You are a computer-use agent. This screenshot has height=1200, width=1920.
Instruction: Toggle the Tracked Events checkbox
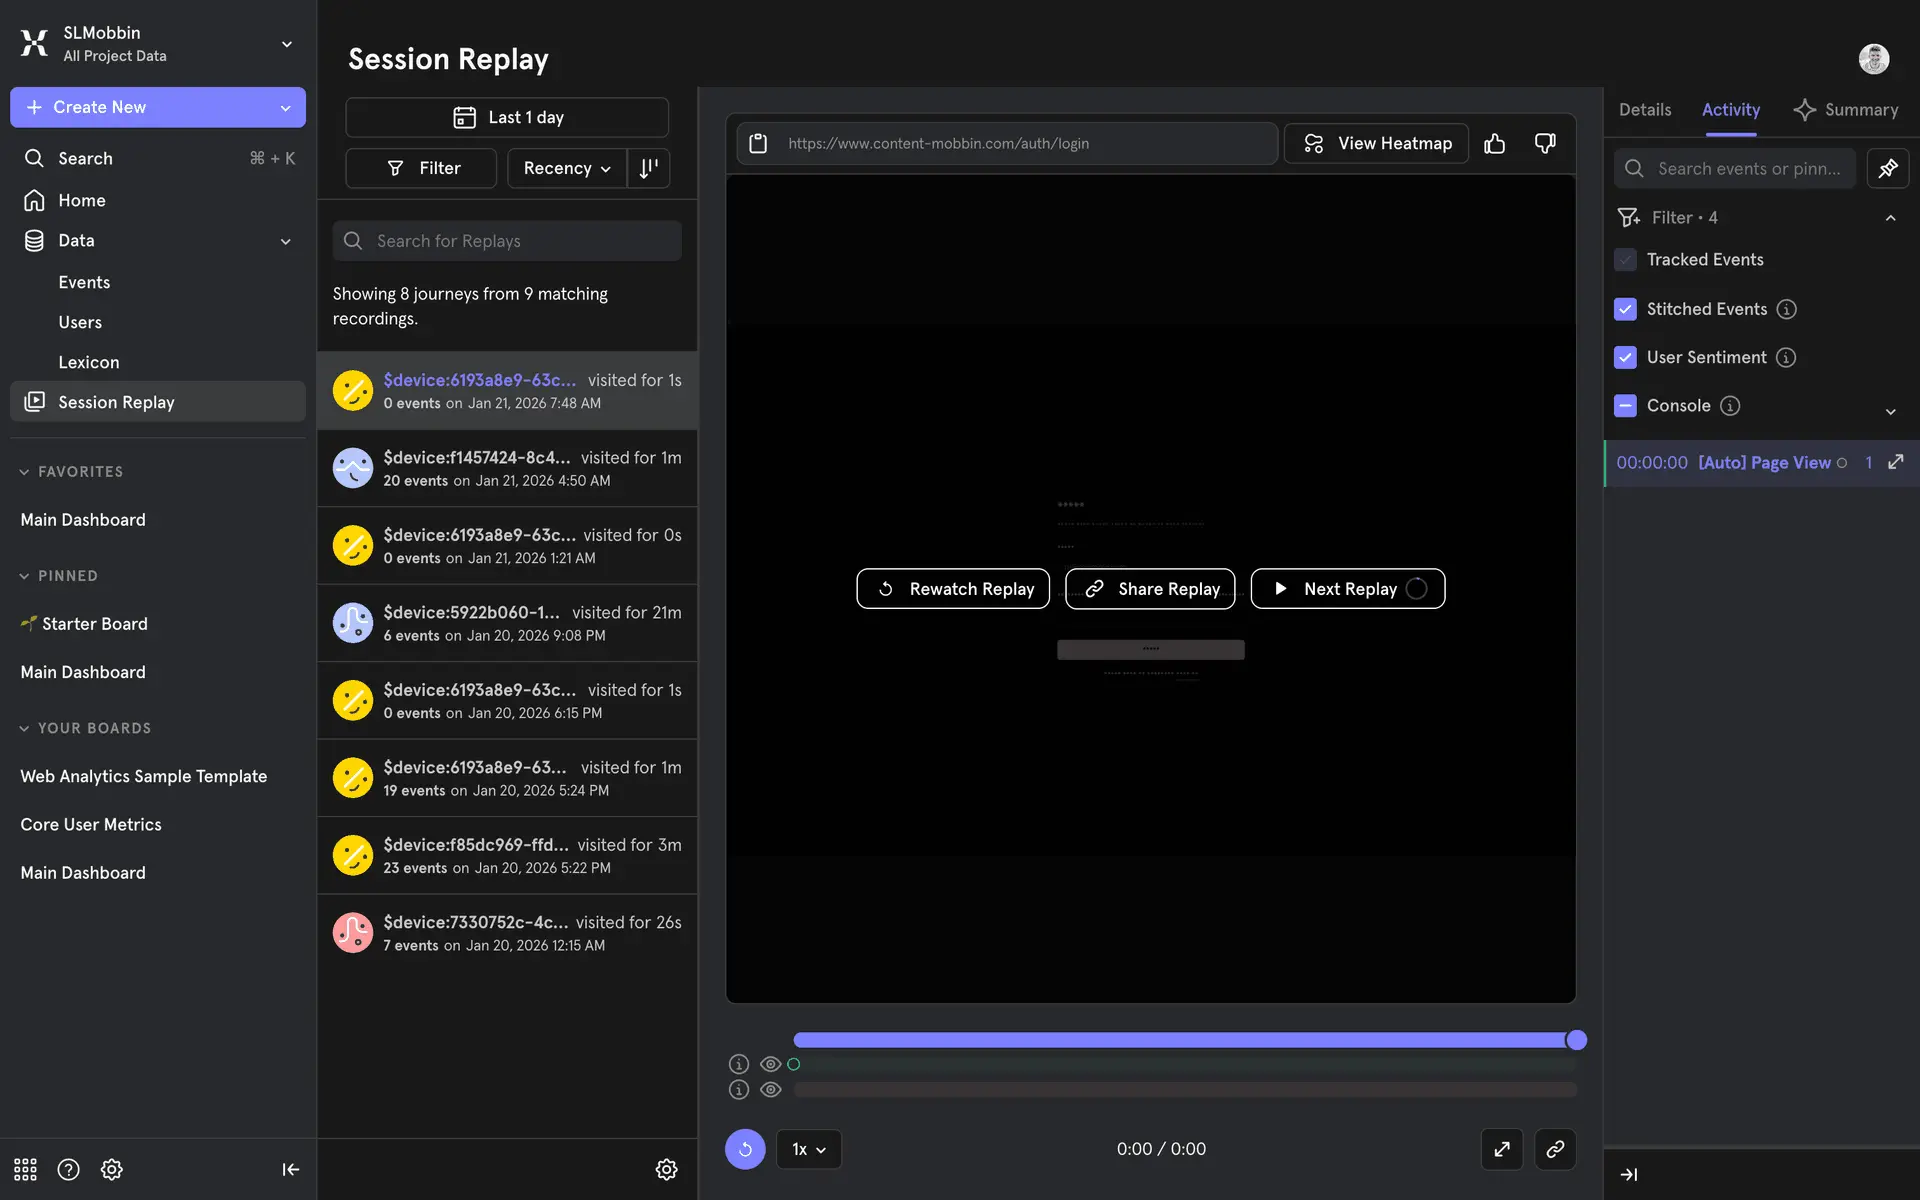click(1625, 260)
